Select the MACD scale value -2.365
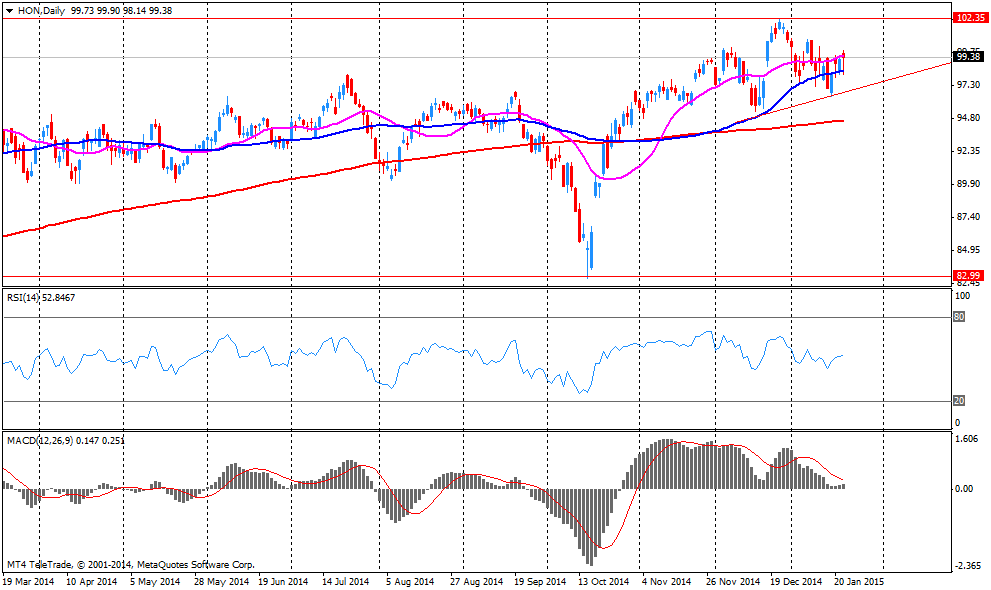 tap(968, 566)
